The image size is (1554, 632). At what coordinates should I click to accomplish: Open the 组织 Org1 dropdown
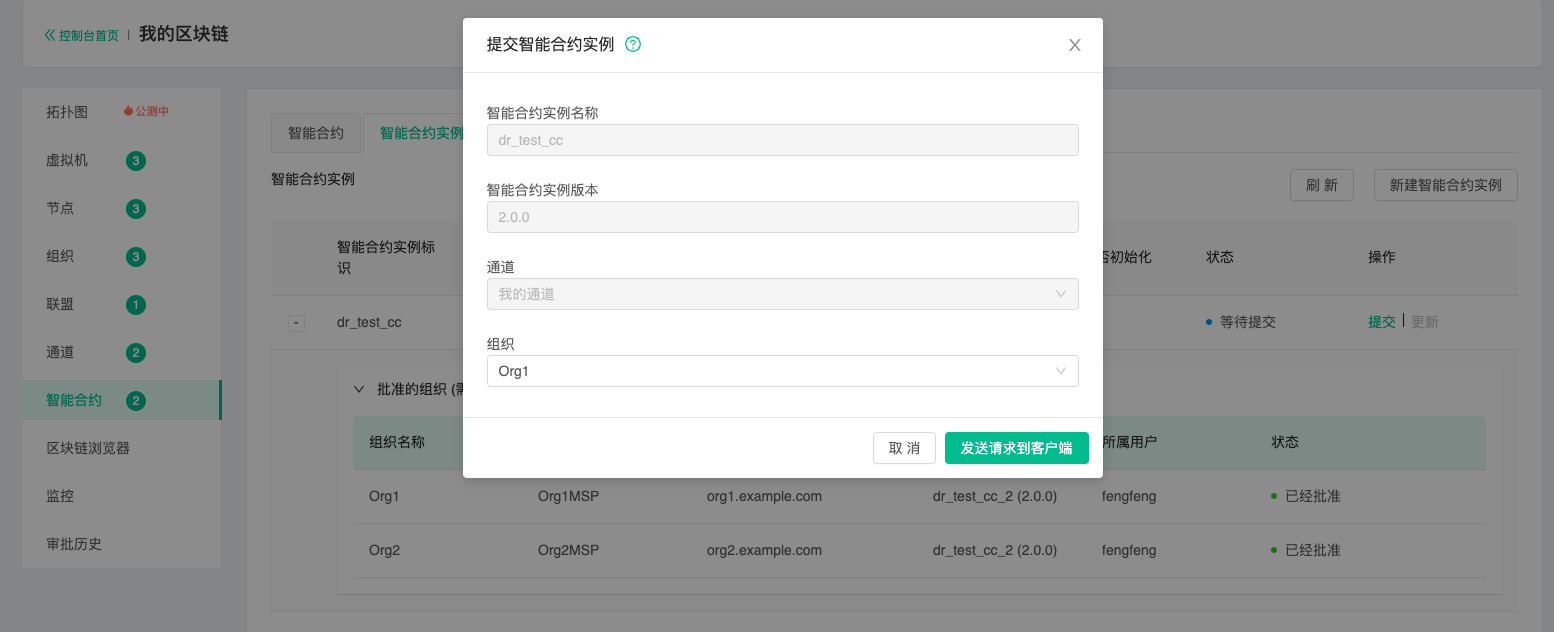pos(782,371)
